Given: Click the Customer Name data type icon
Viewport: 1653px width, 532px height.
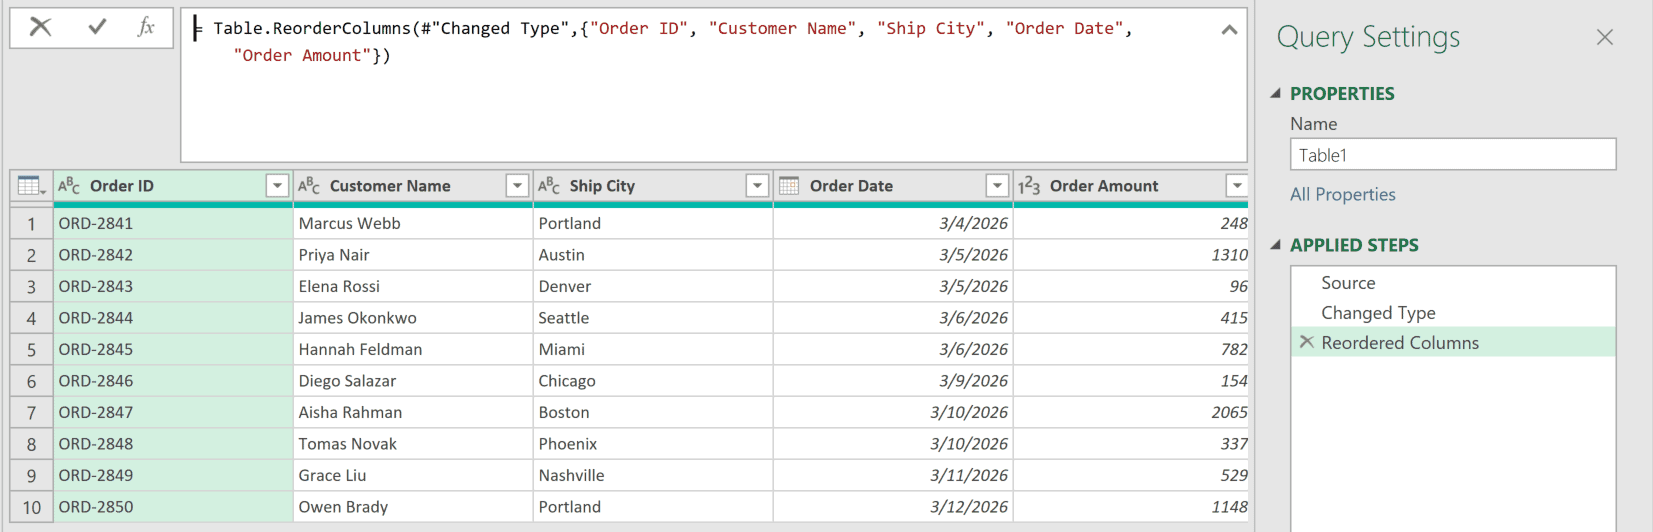Looking at the screenshot, I should click(x=309, y=186).
